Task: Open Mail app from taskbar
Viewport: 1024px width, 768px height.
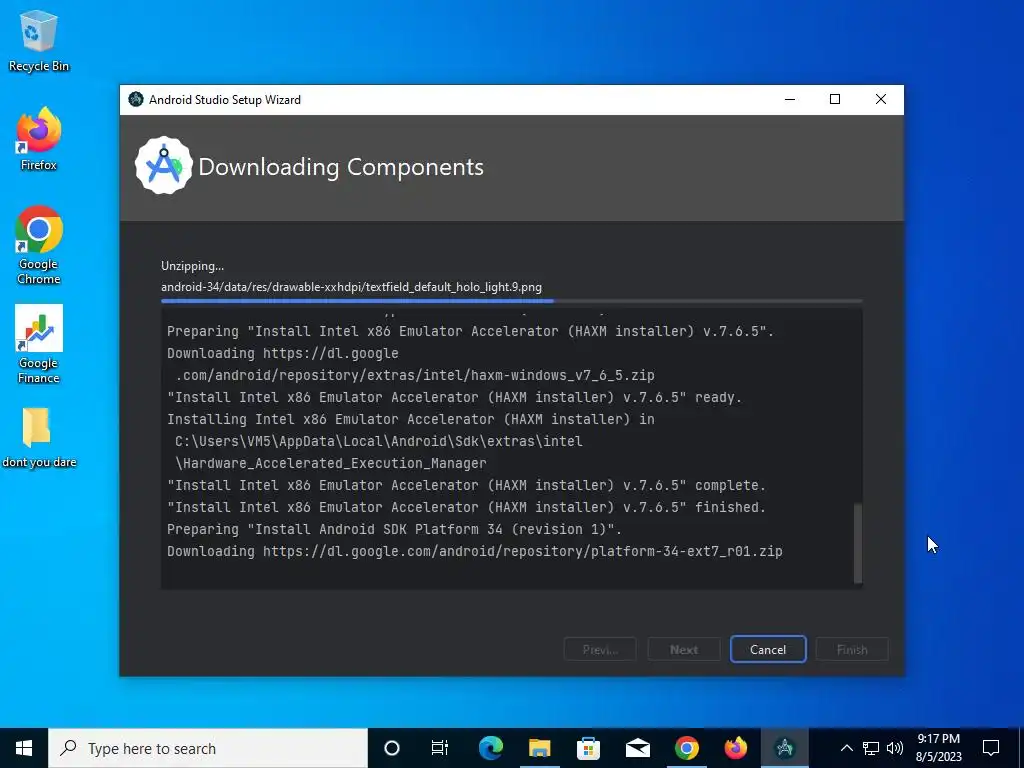Action: coord(637,748)
